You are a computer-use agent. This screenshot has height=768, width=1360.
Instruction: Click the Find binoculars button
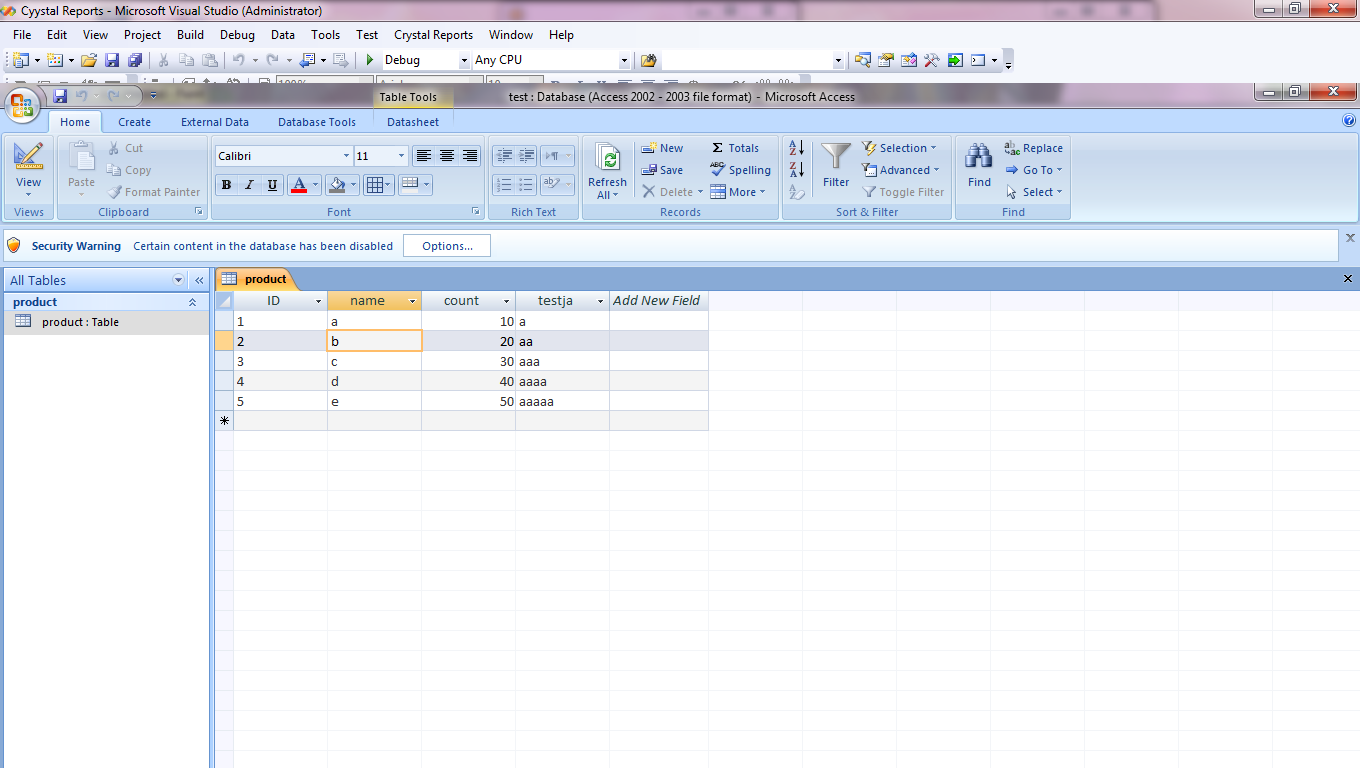979,166
